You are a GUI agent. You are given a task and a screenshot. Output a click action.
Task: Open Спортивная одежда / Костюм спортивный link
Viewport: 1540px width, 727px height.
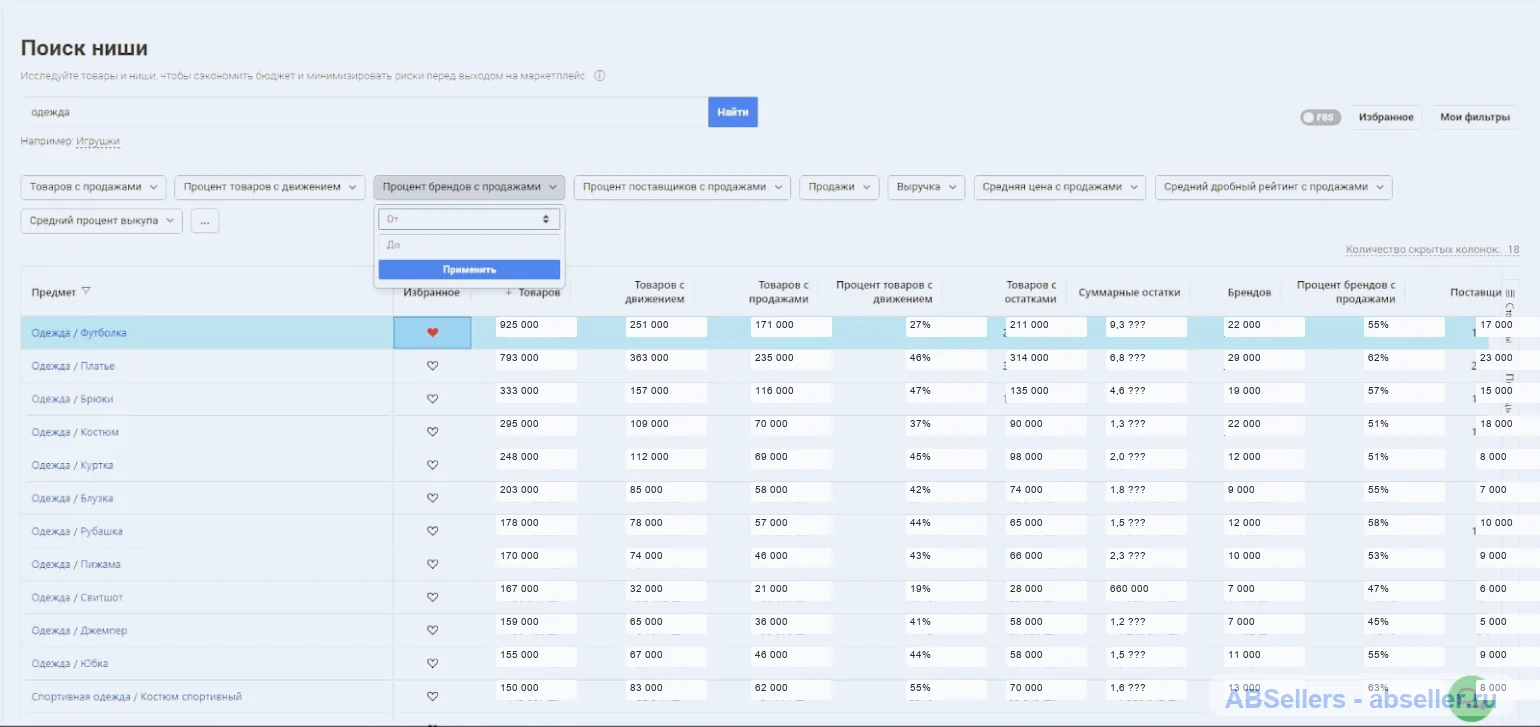[x=137, y=696]
